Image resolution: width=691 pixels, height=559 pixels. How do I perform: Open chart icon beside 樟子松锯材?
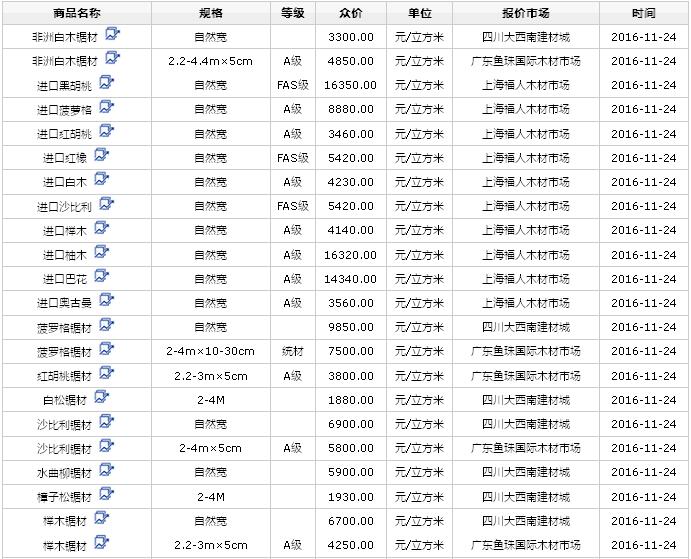tap(107, 494)
